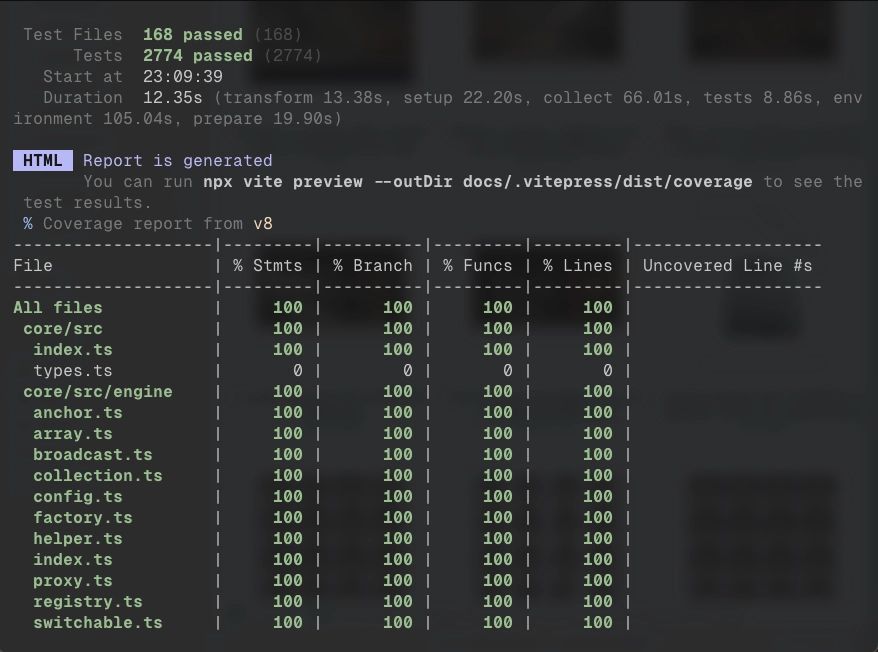Click the "array.ts" file name
This screenshot has width=878, height=652.
pyautogui.click(x=73, y=434)
